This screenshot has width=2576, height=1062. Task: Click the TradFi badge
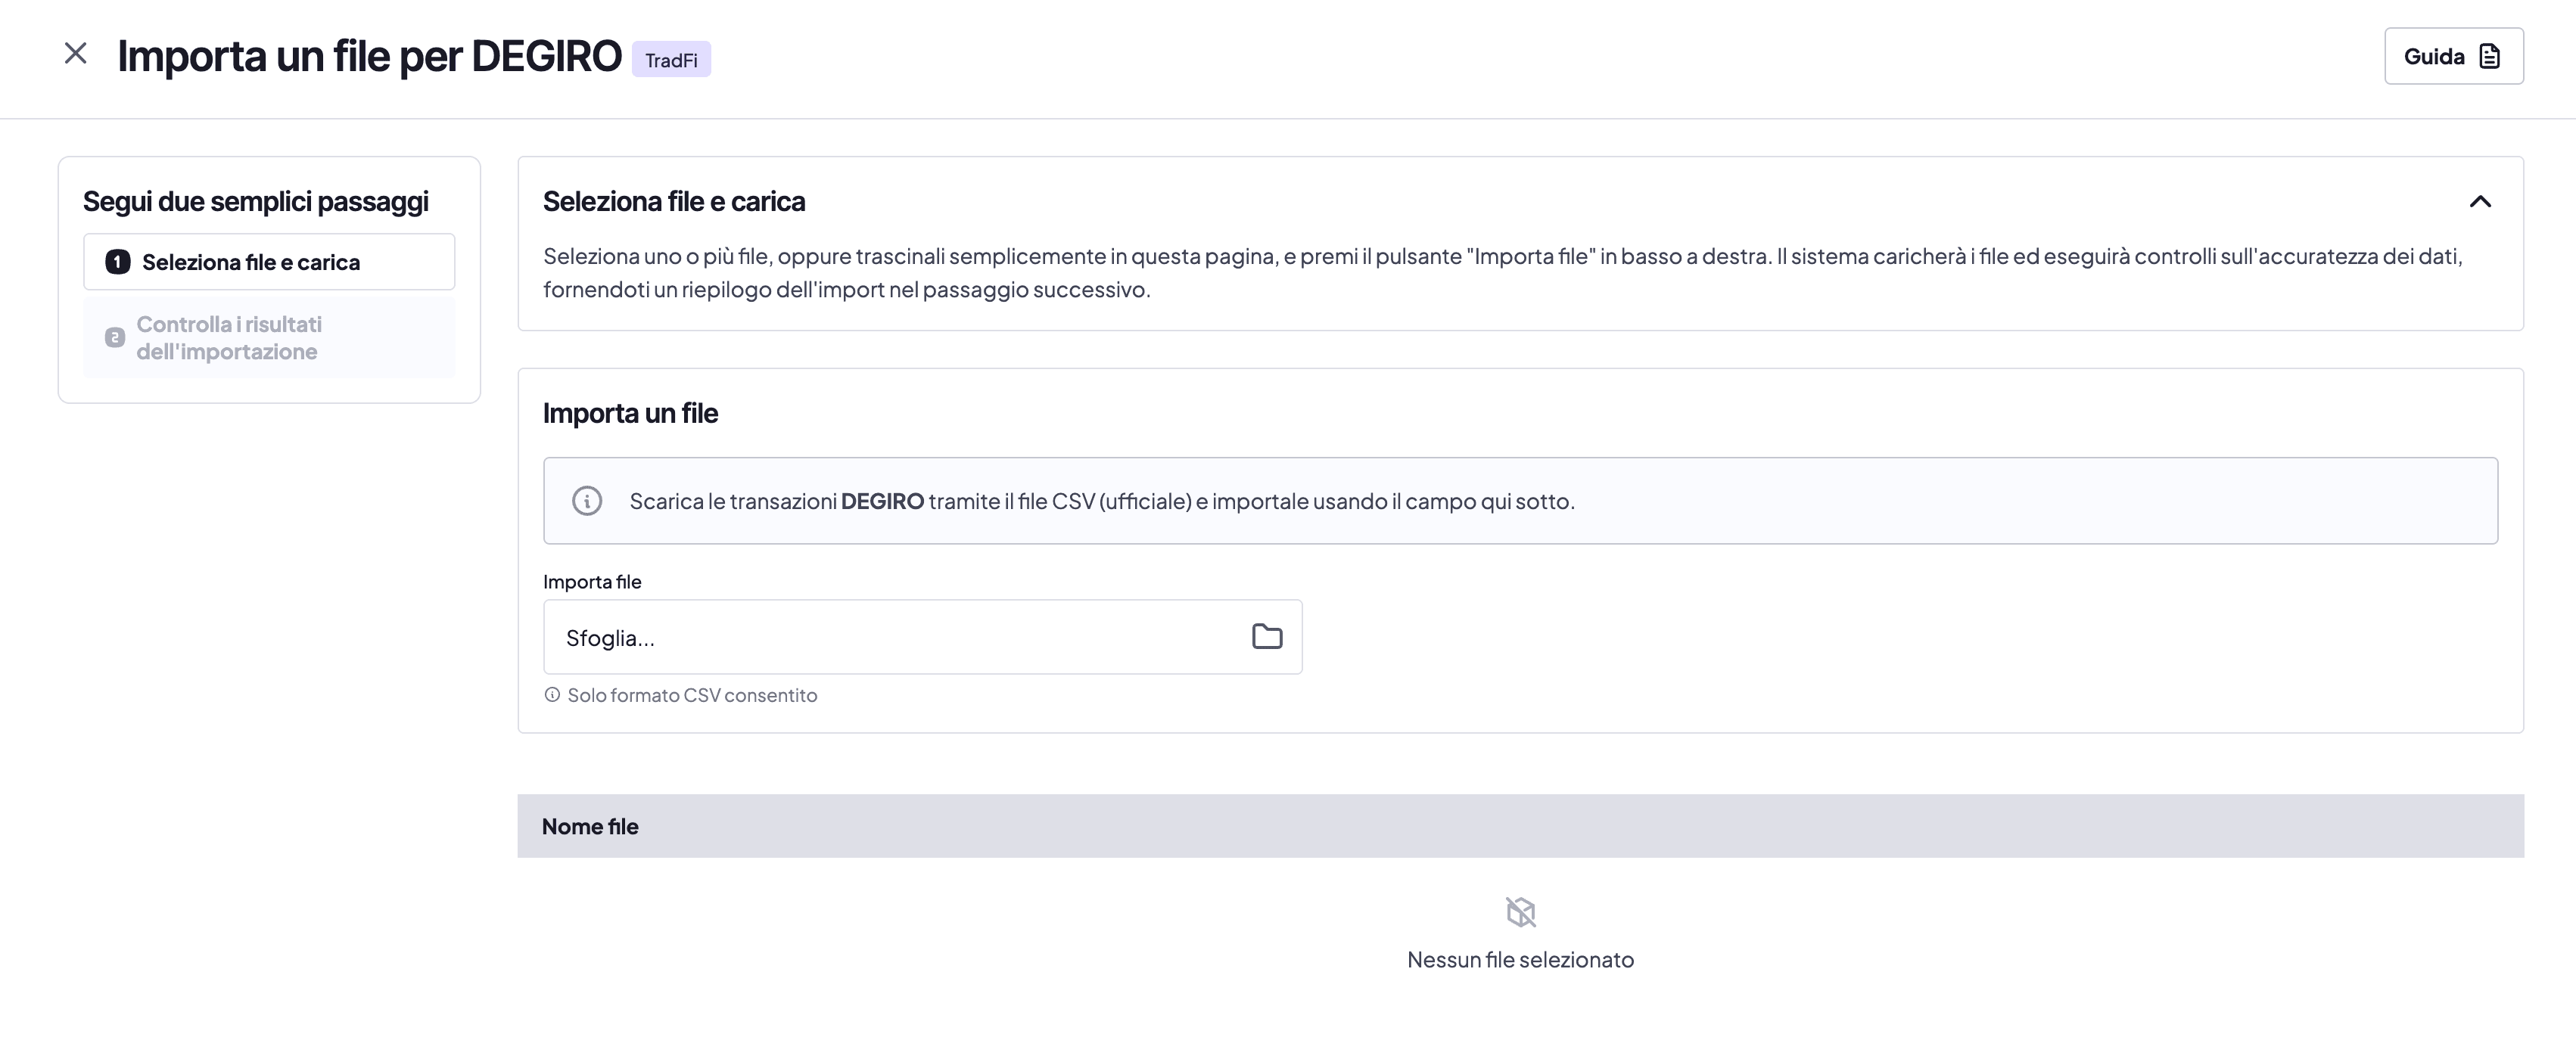click(671, 60)
